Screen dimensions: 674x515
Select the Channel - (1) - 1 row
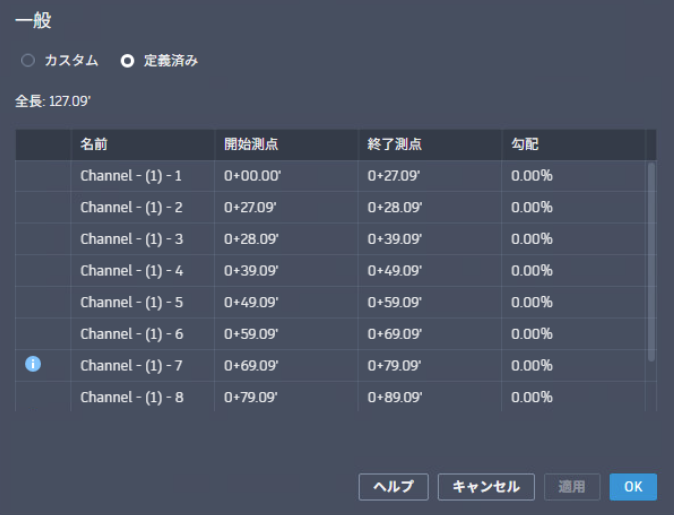tap(131, 176)
